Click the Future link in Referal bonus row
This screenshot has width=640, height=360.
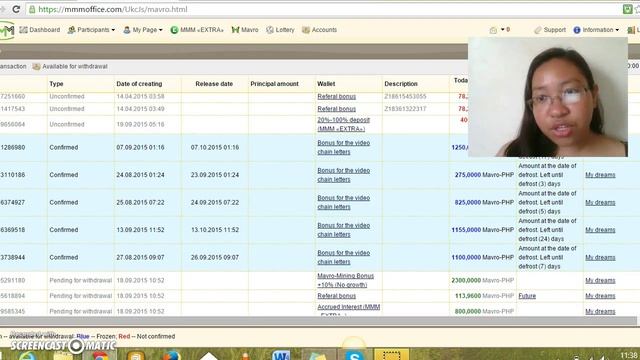click(x=527, y=296)
